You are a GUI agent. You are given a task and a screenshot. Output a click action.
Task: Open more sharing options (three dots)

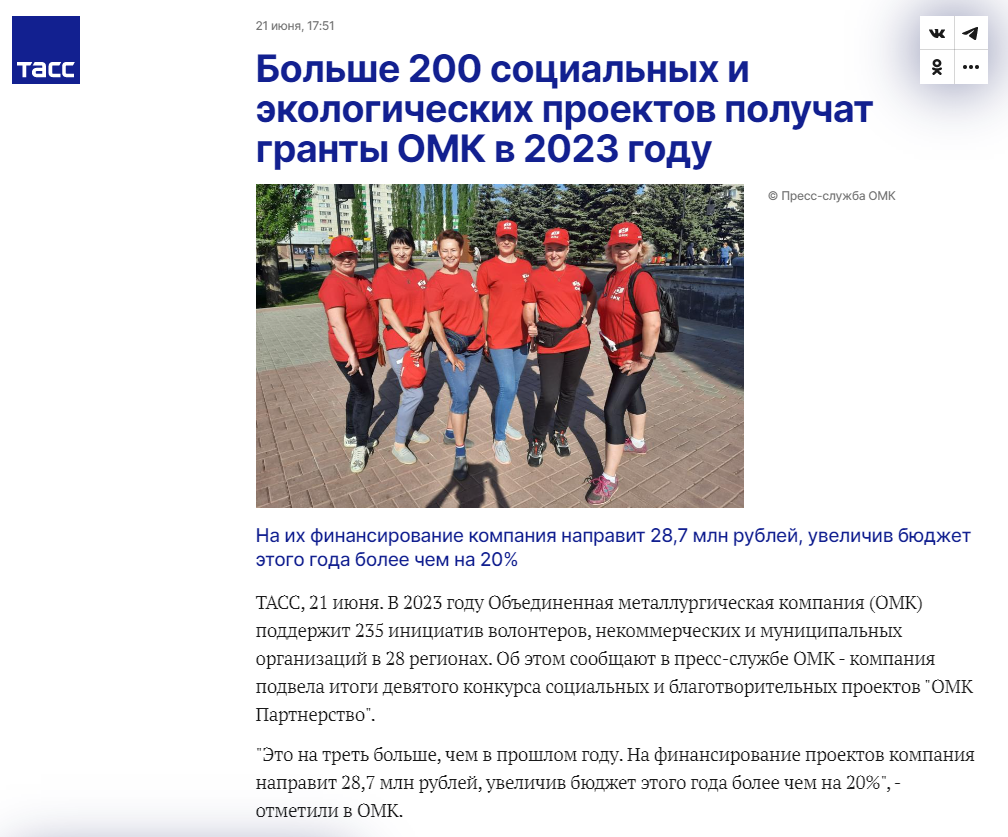[971, 67]
